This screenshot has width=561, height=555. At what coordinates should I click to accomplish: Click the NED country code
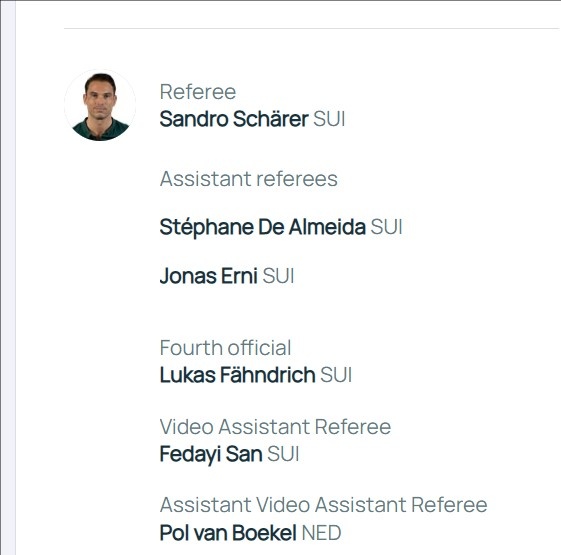[x=322, y=533]
